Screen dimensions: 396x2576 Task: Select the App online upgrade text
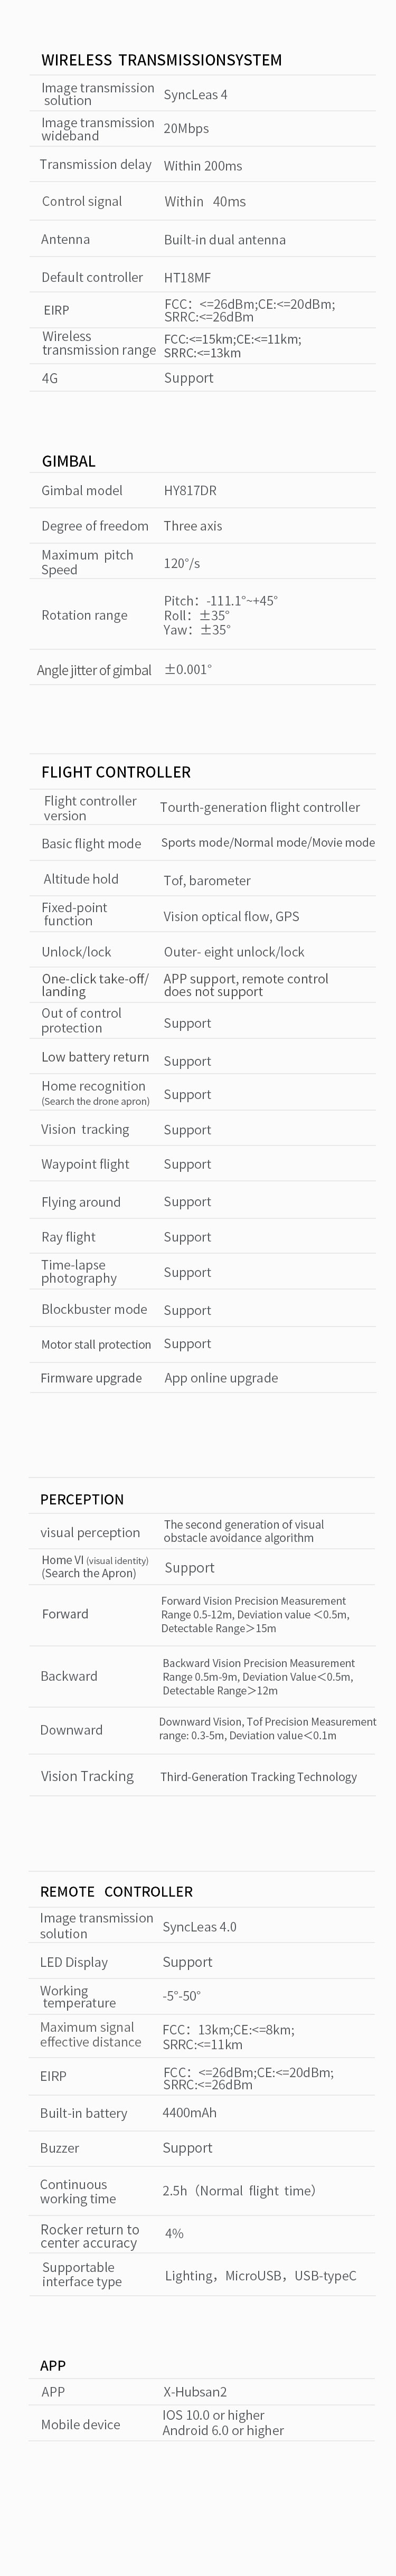(221, 1378)
